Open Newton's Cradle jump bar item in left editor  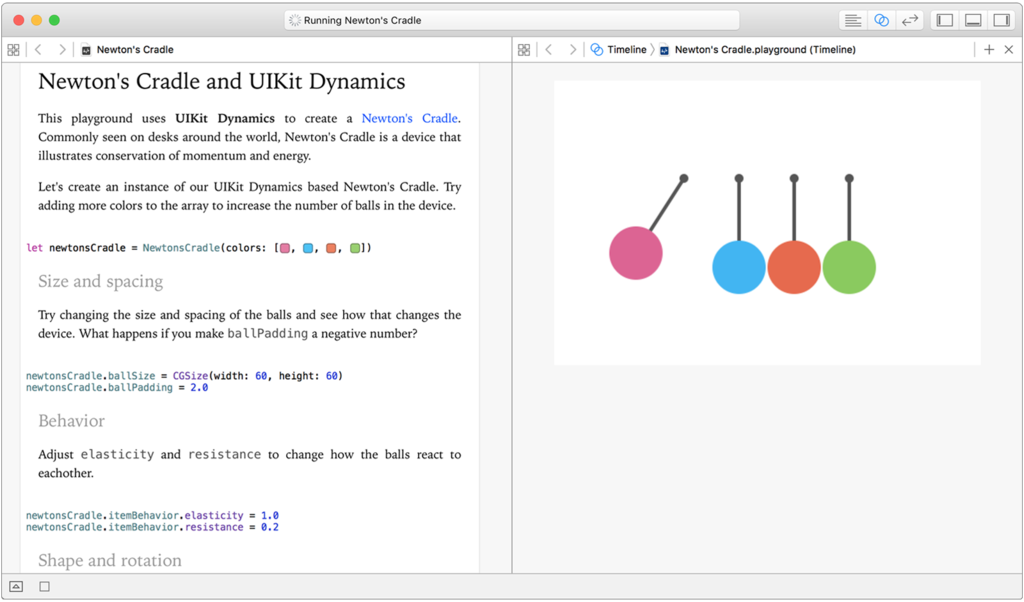(127, 50)
